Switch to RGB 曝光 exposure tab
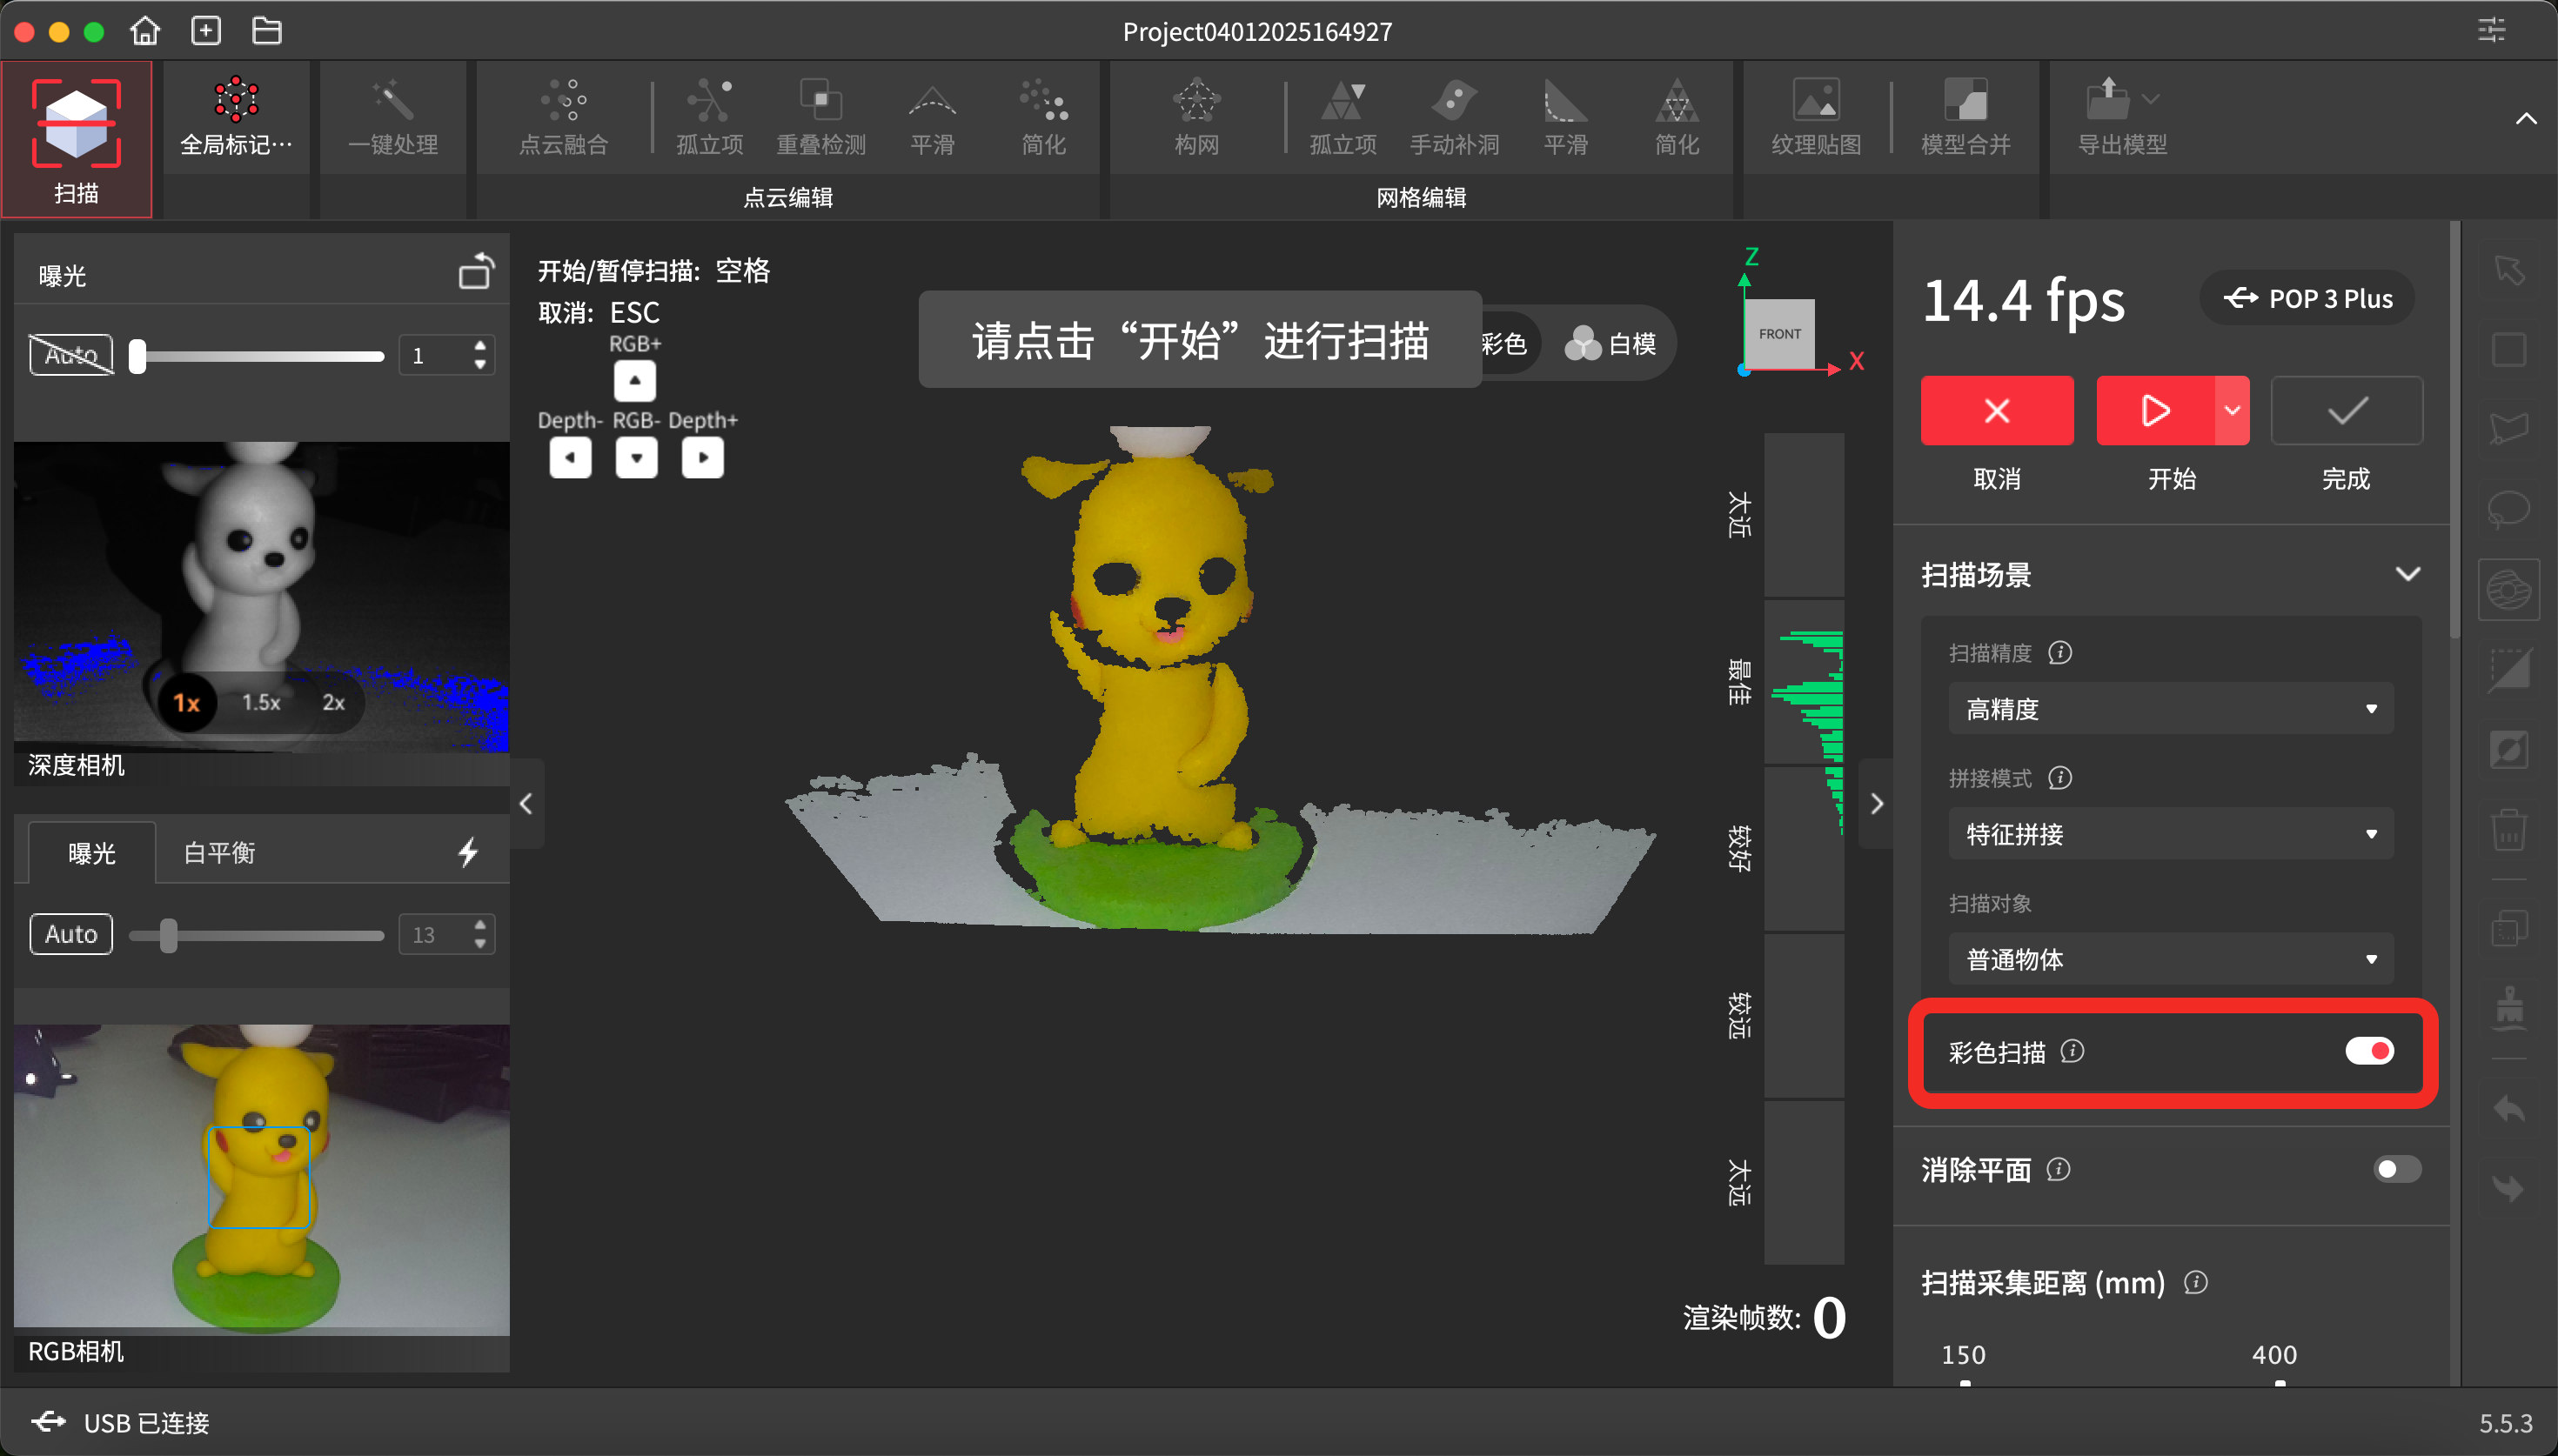The height and width of the screenshot is (1456, 2558). [x=92, y=852]
